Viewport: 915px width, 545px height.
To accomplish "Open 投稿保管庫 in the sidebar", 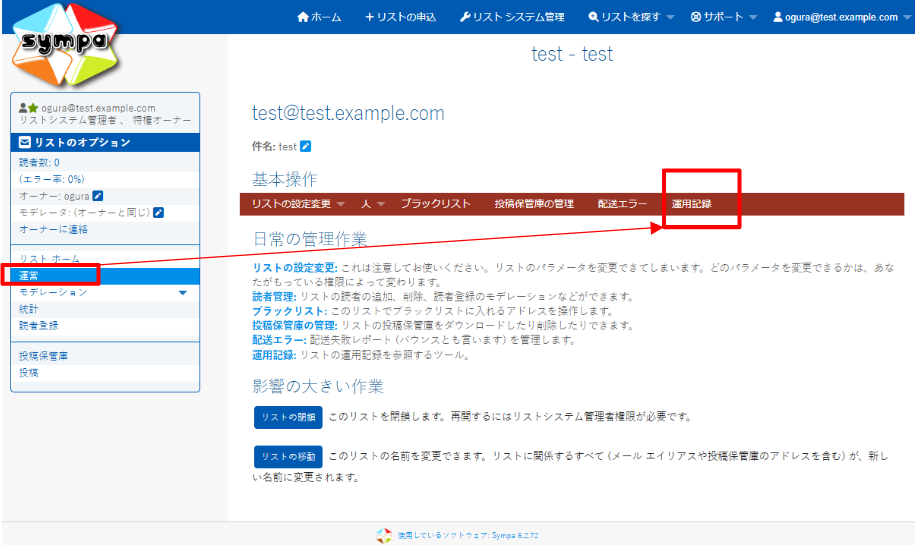I will pos(43,356).
